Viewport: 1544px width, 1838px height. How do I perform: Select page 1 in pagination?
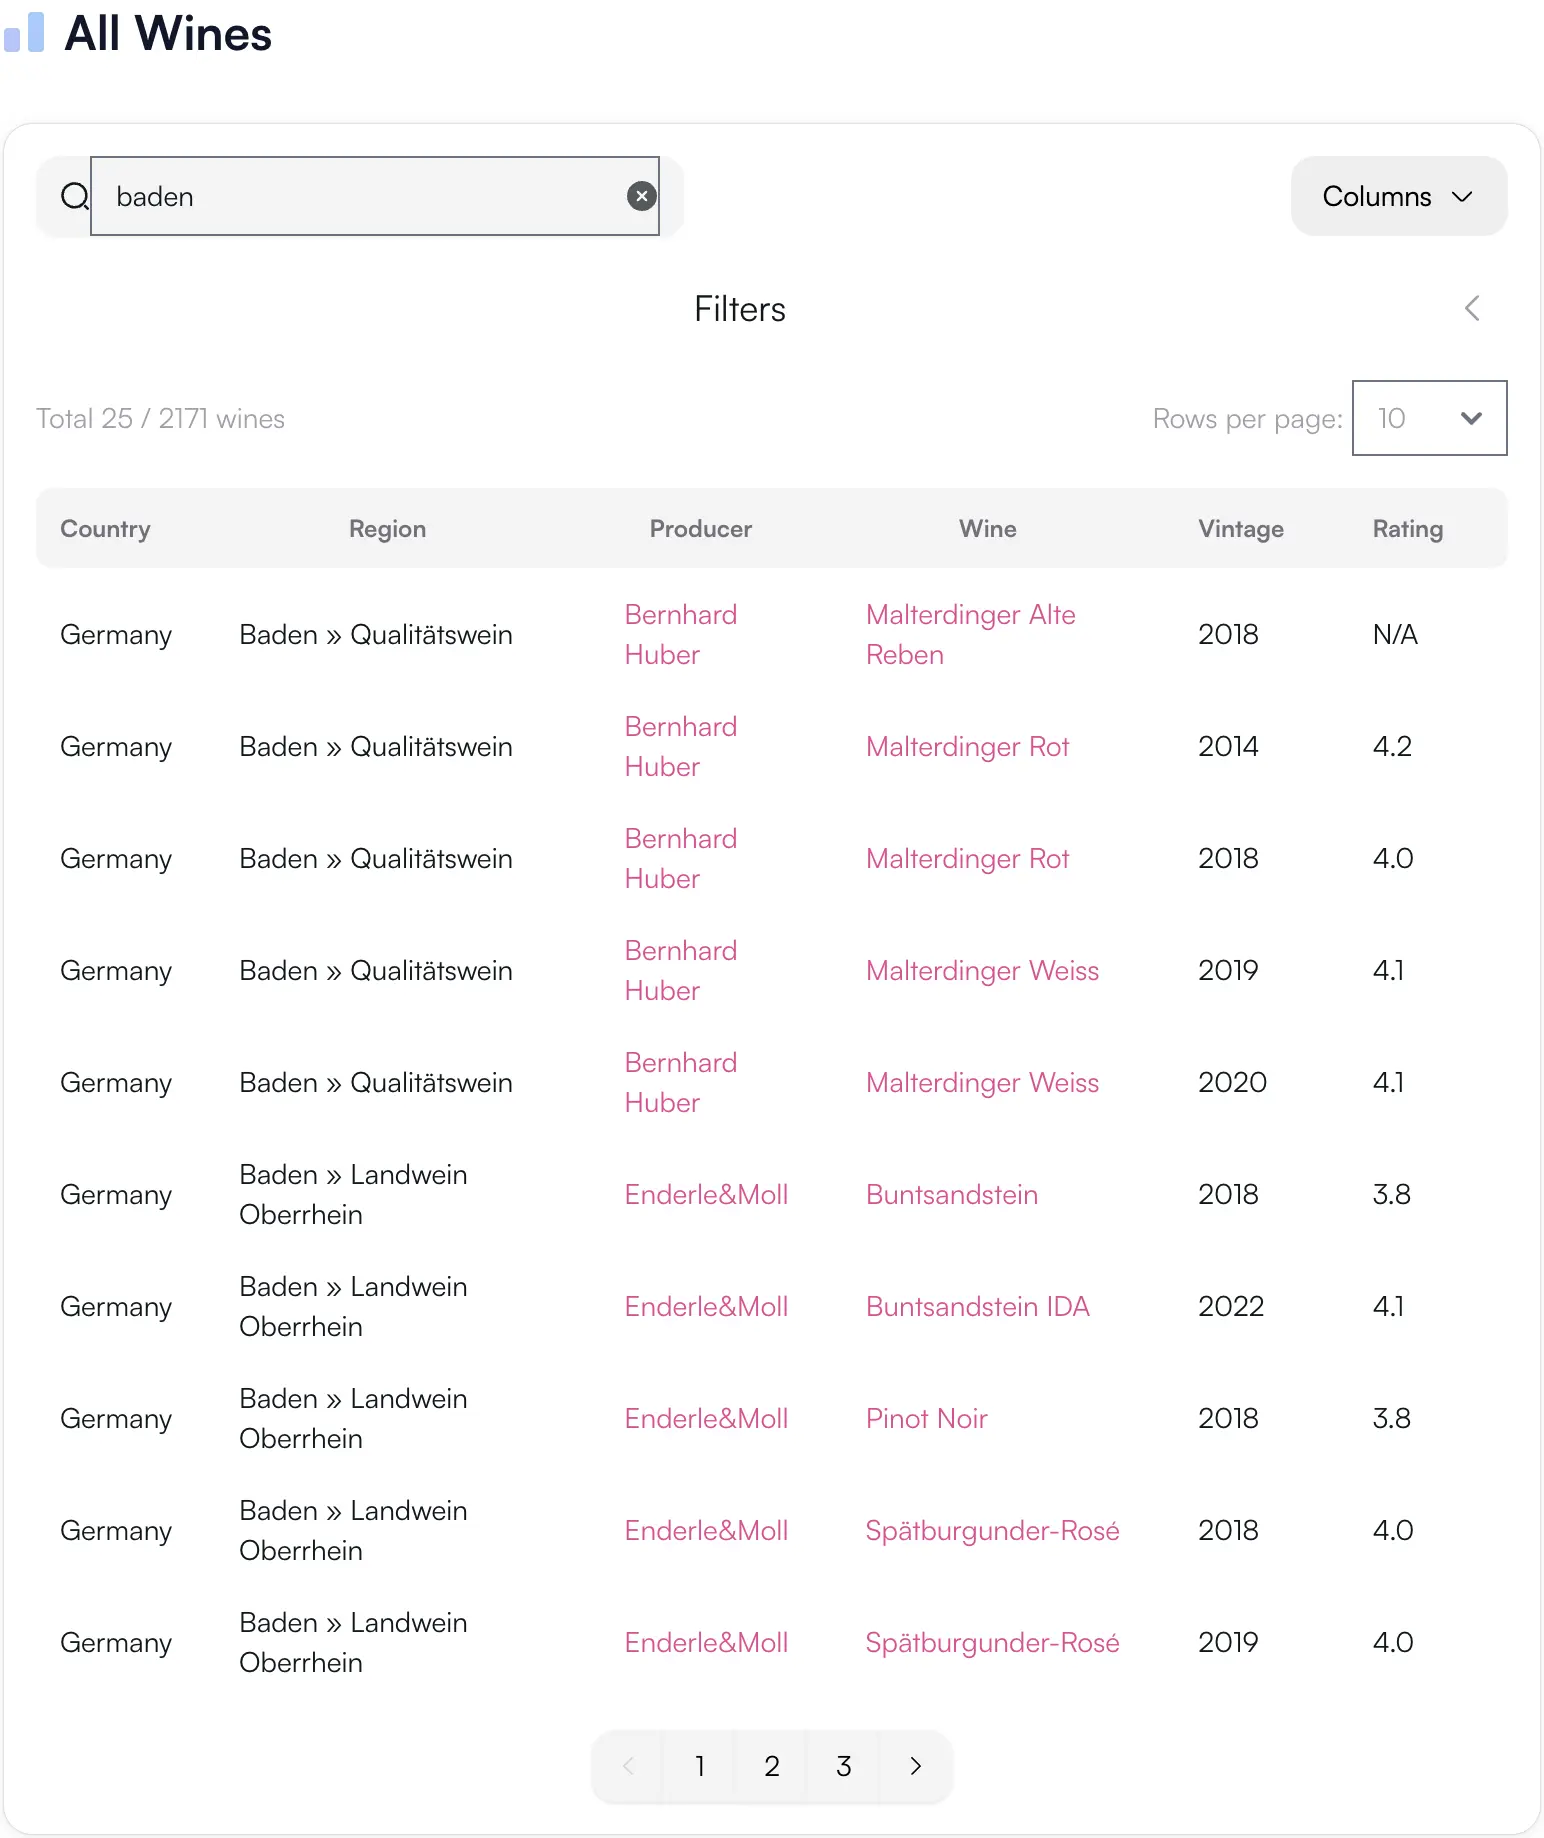point(699,1766)
